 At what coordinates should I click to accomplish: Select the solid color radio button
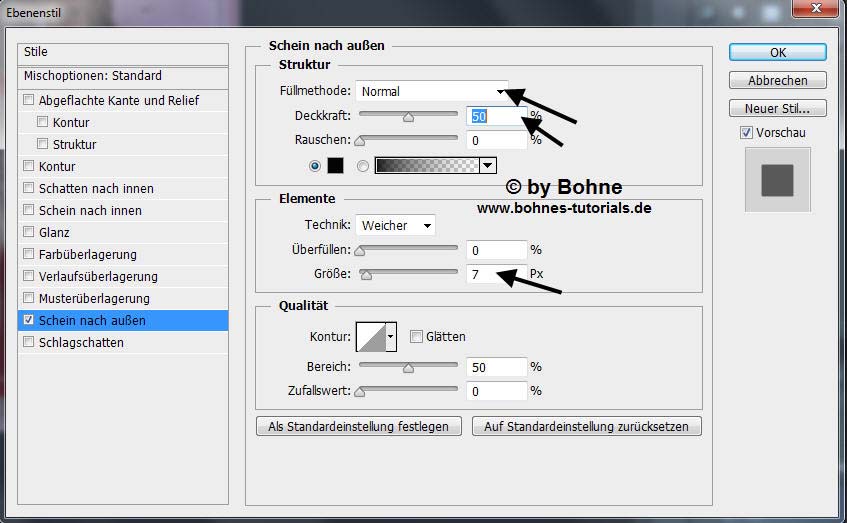click(x=316, y=166)
